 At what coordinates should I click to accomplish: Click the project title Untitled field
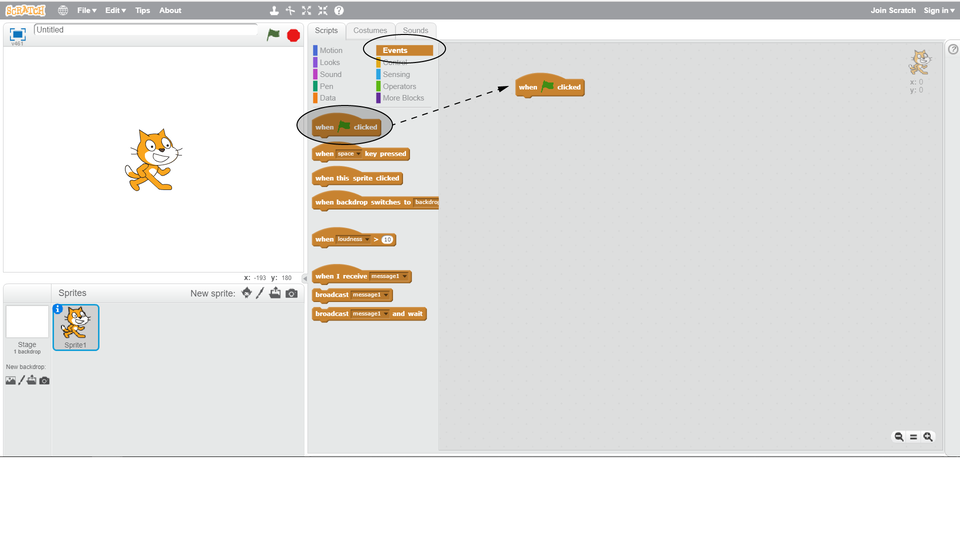click(145, 30)
